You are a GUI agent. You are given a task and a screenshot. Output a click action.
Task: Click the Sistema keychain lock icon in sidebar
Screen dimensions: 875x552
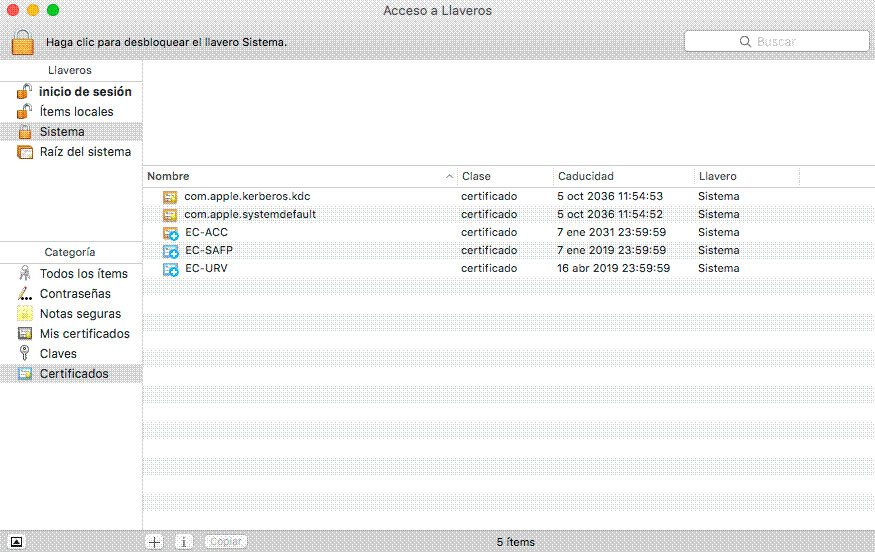click(25, 132)
